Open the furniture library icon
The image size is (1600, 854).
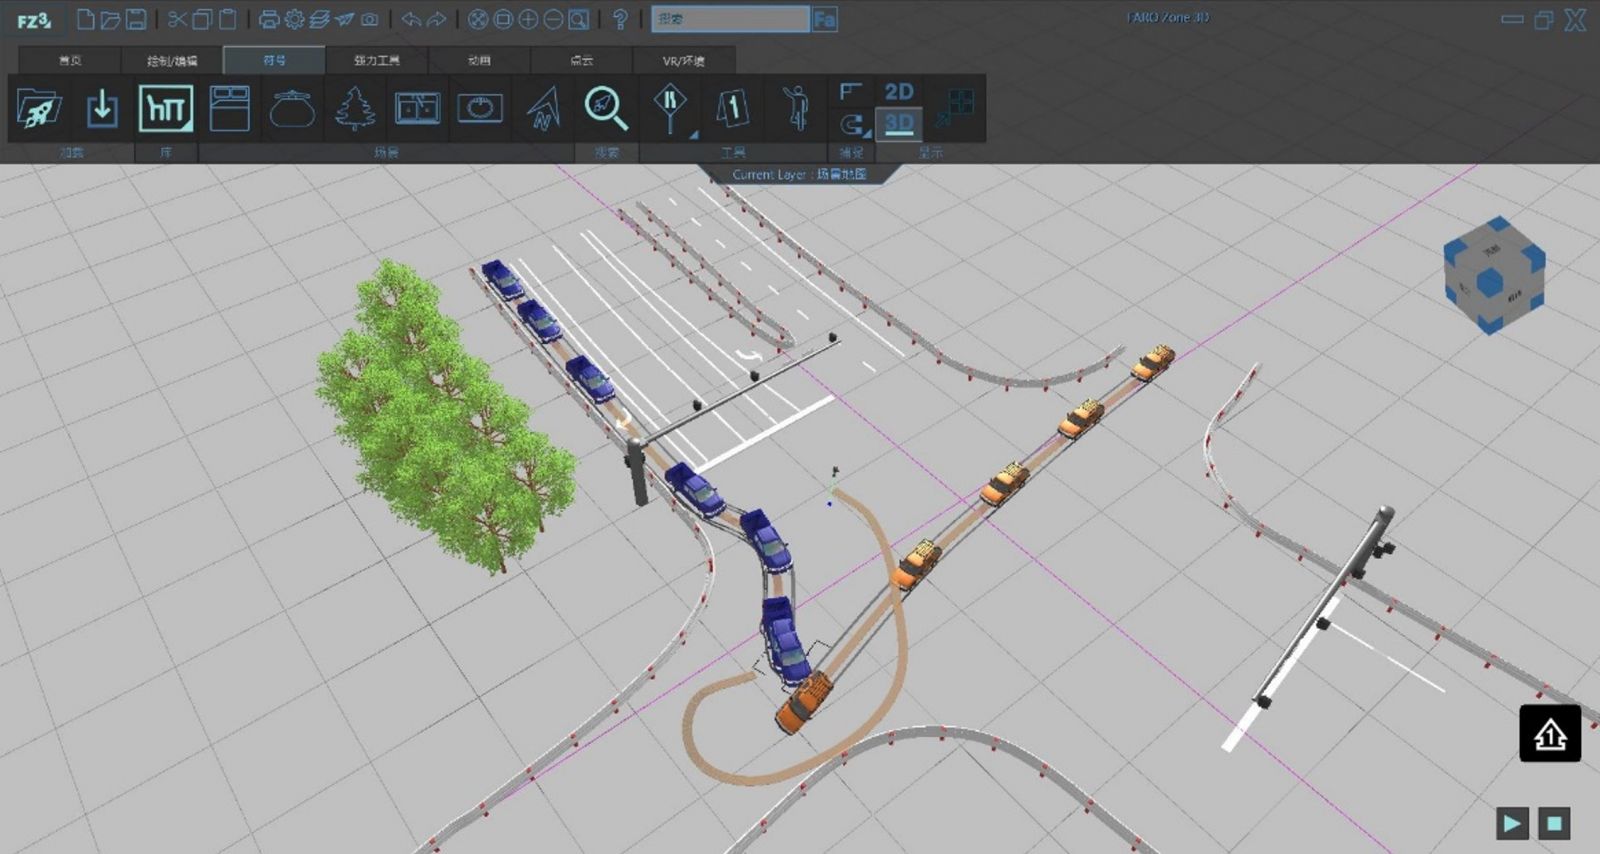(166, 108)
